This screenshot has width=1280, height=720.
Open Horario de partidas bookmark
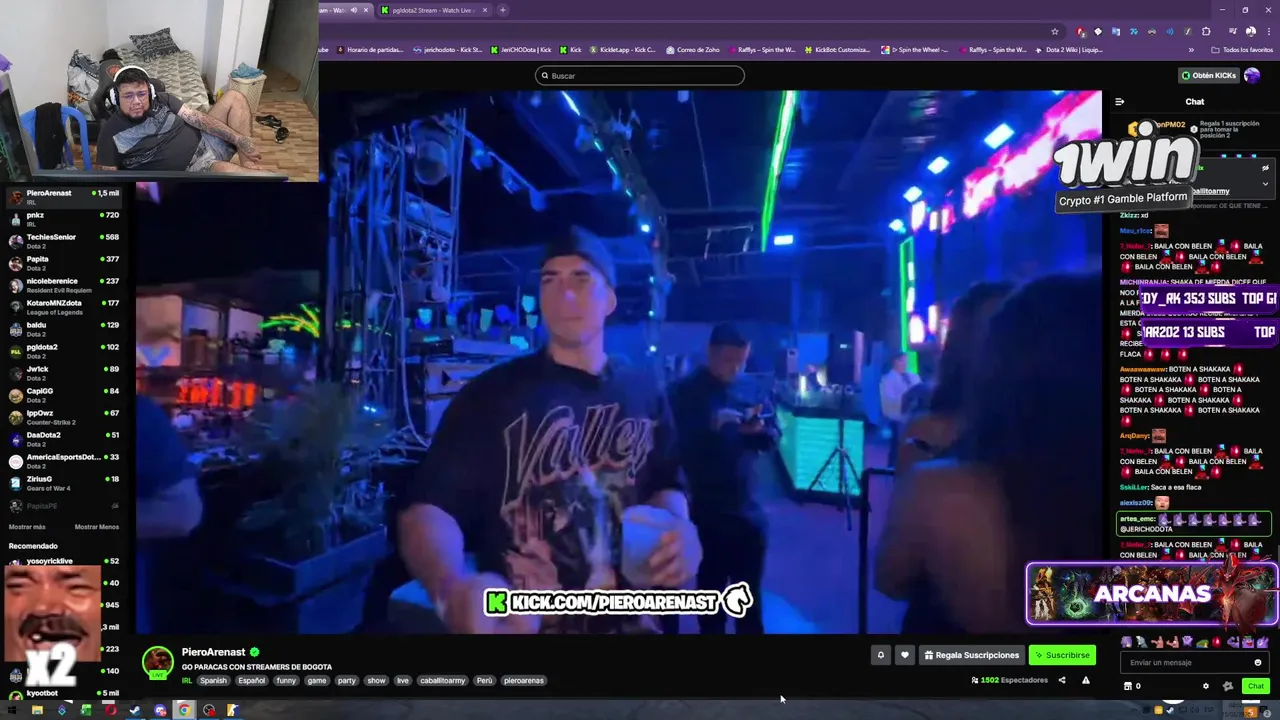pos(370,49)
